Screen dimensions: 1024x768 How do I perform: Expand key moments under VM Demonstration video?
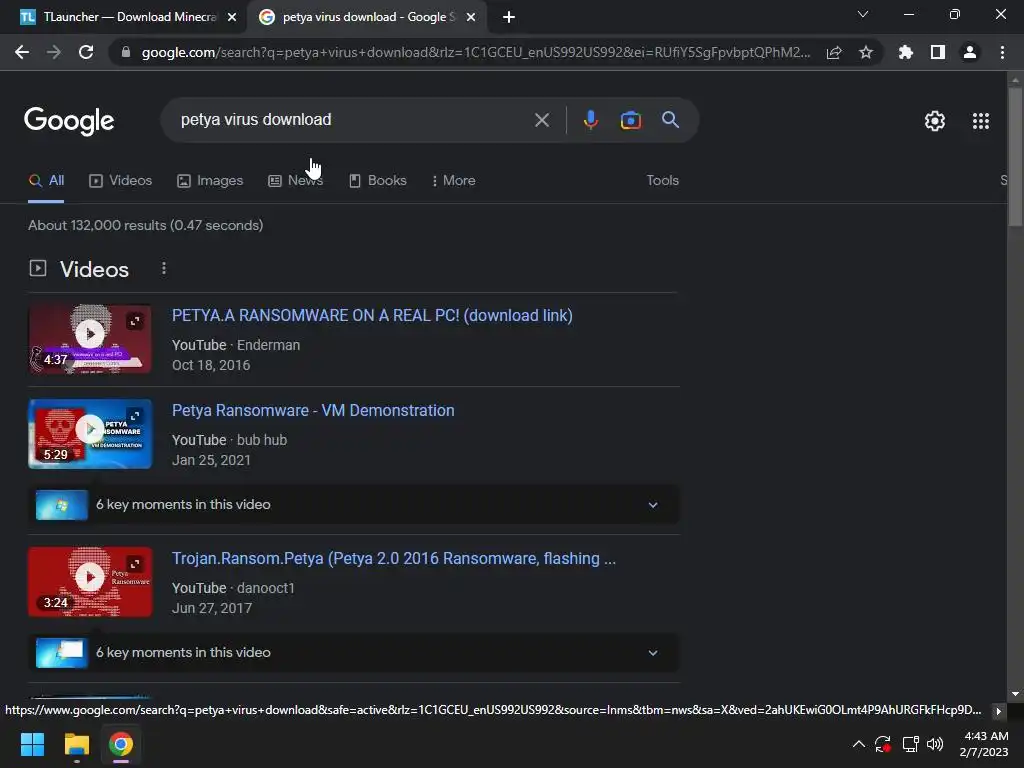coord(353,505)
